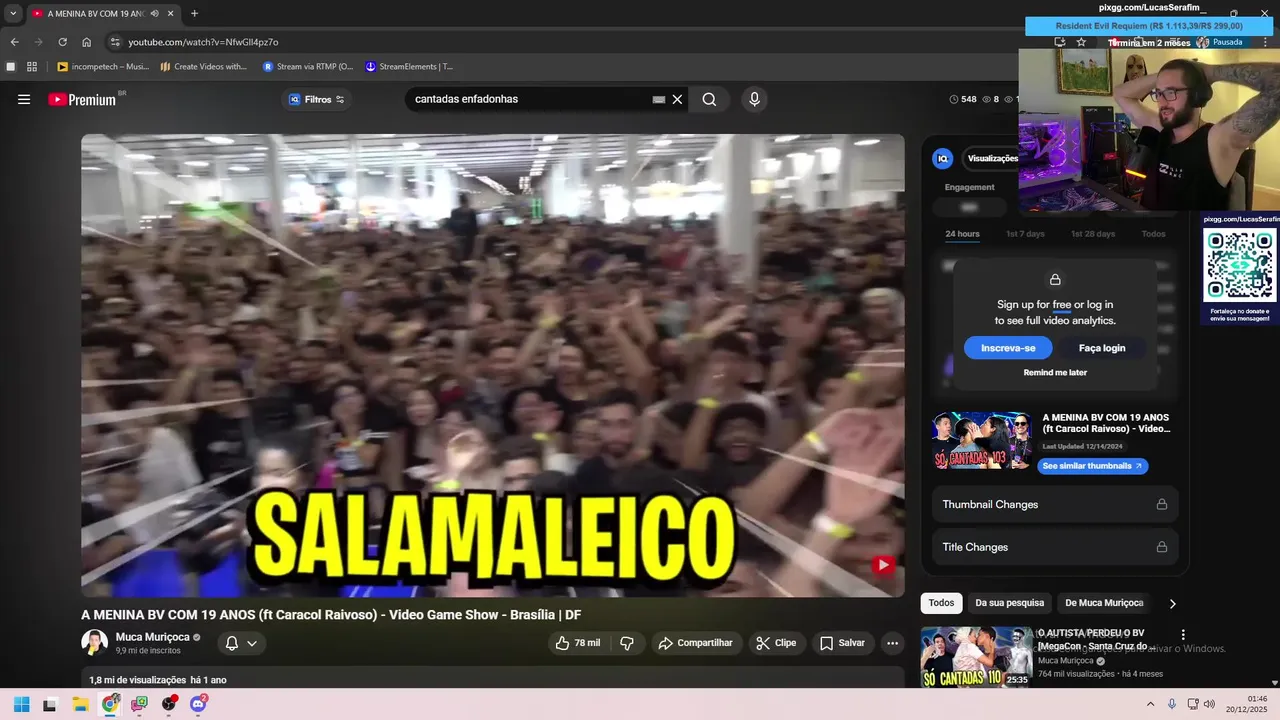
Task: Go back with the browser back arrow
Action: (x=14, y=42)
